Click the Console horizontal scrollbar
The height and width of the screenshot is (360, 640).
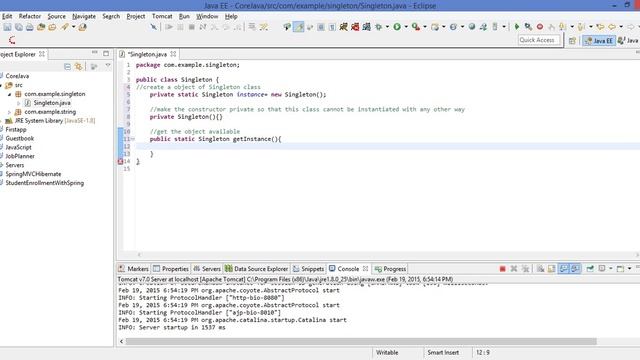click(x=361, y=341)
